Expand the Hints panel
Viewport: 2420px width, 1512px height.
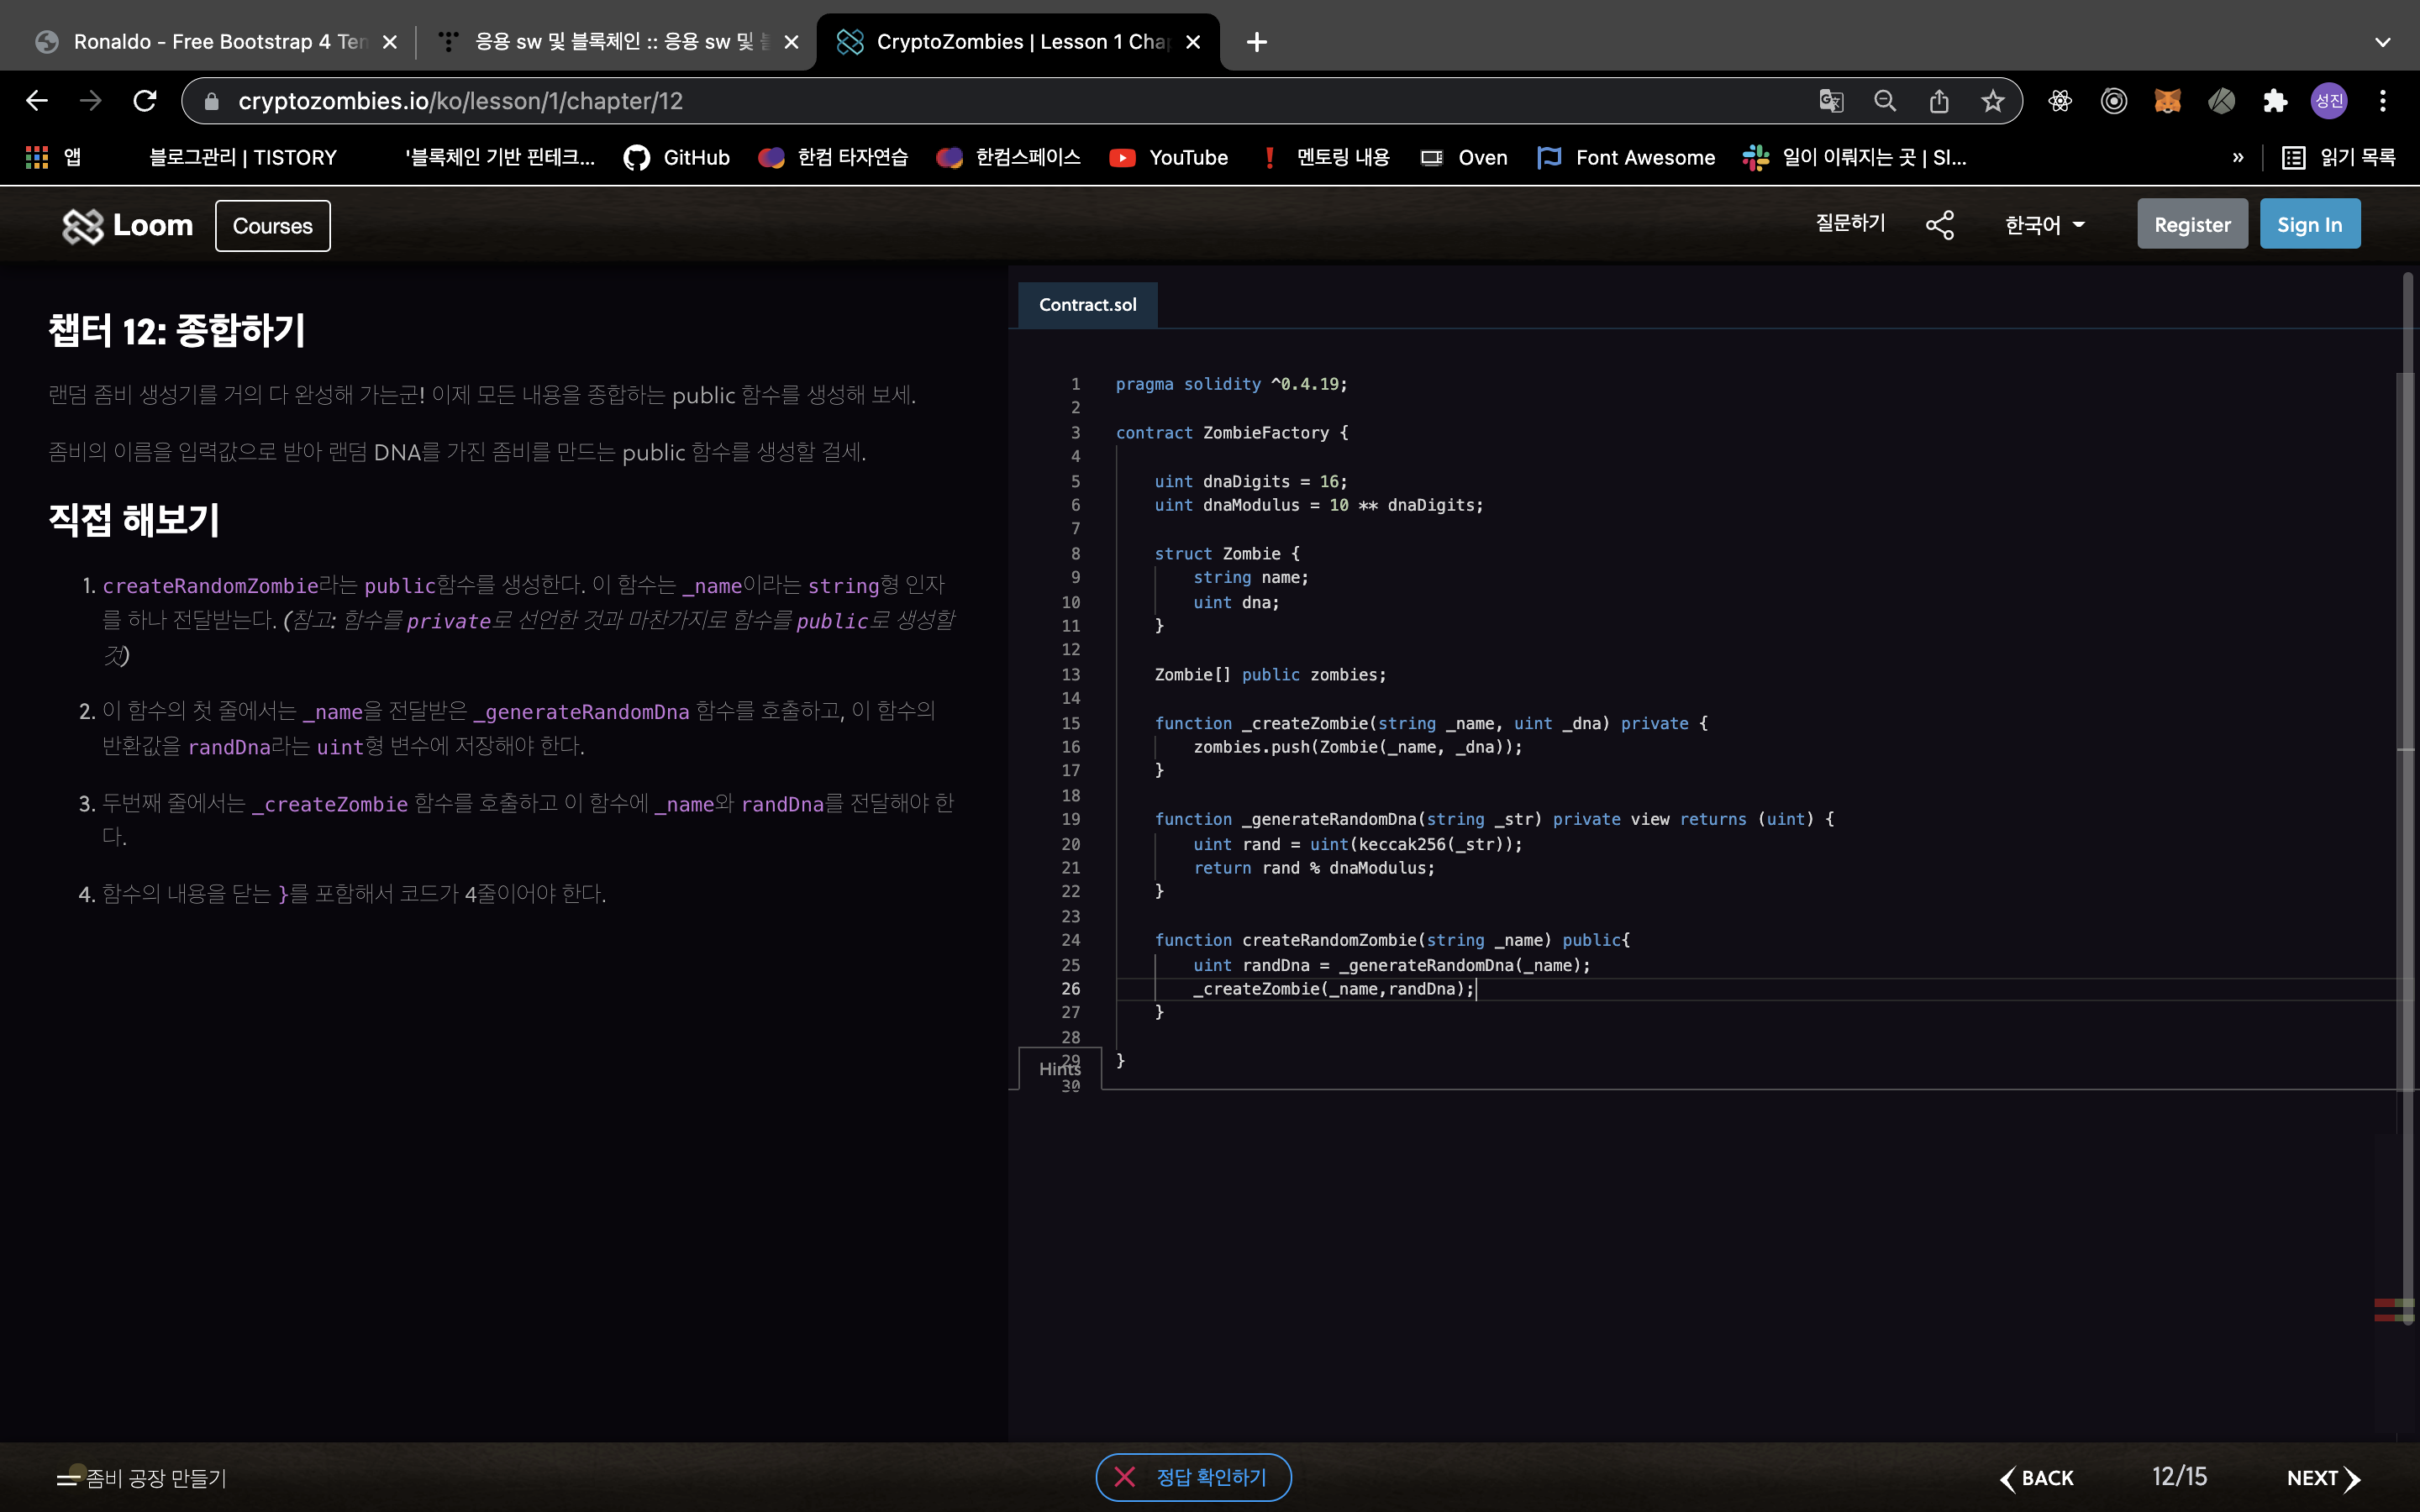(x=1058, y=1069)
